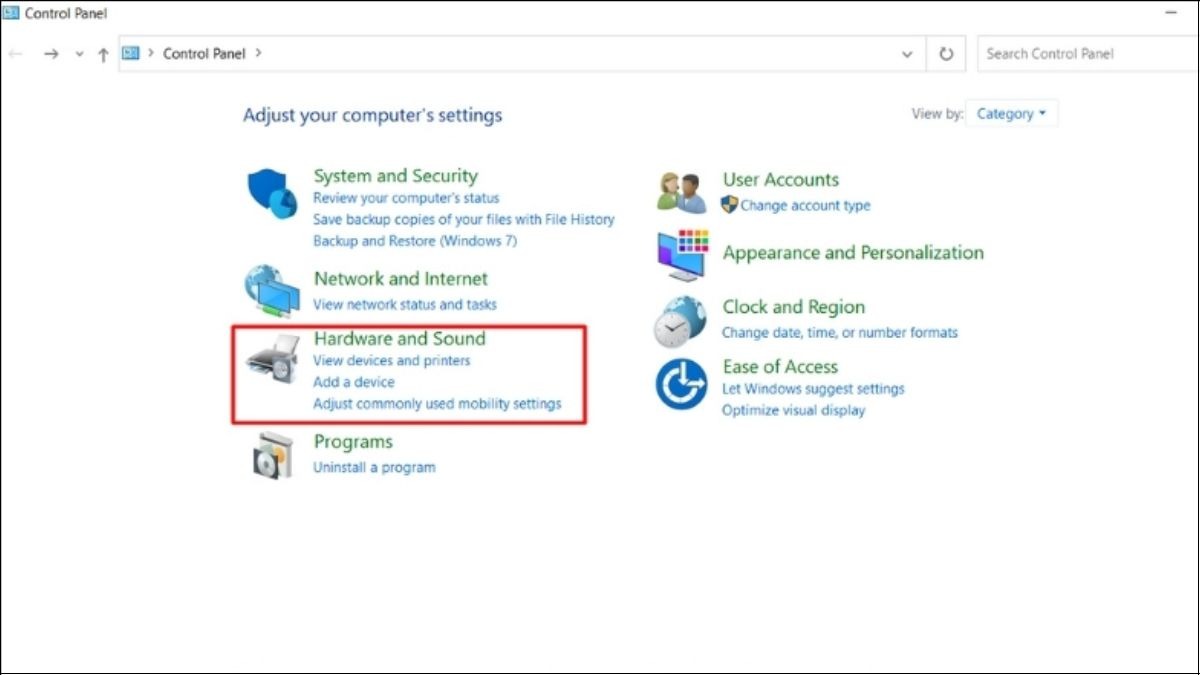The height and width of the screenshot is (675, 1200).
Task: Click Optimize visual display
Action: (793, 410)
